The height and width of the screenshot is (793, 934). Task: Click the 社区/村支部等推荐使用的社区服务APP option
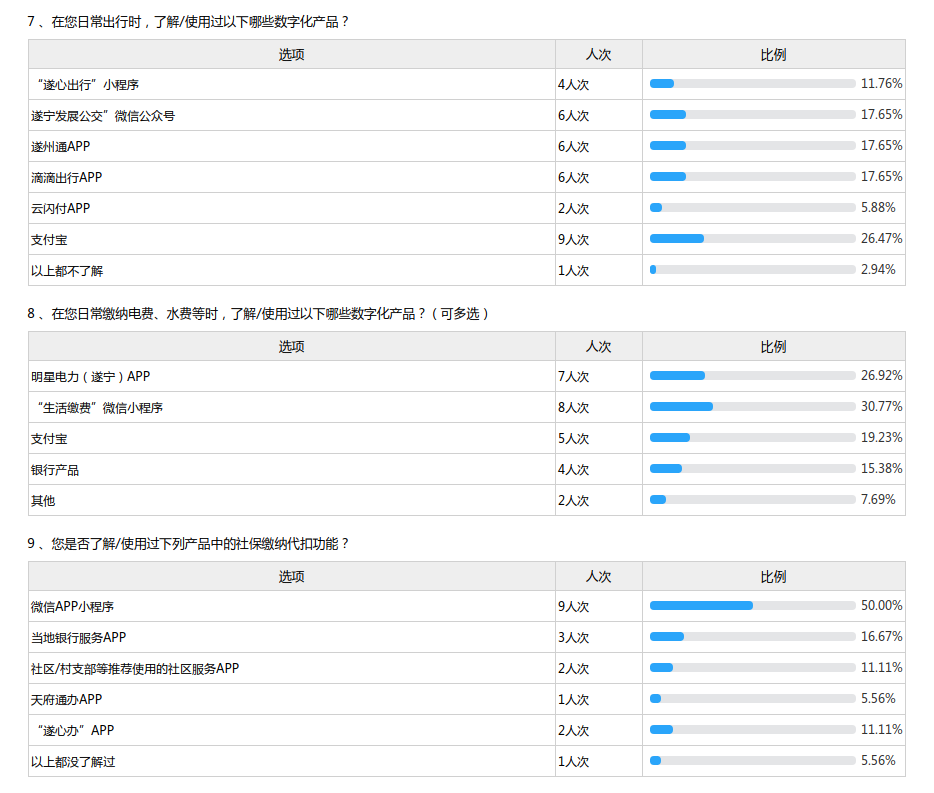(x=135, y=669)
